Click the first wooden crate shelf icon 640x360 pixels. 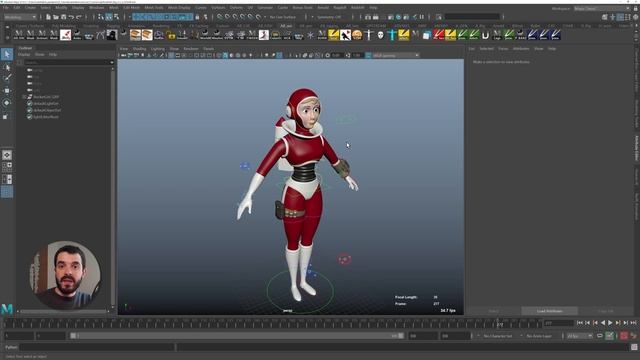pyautogui.click(x=136, y=35)
